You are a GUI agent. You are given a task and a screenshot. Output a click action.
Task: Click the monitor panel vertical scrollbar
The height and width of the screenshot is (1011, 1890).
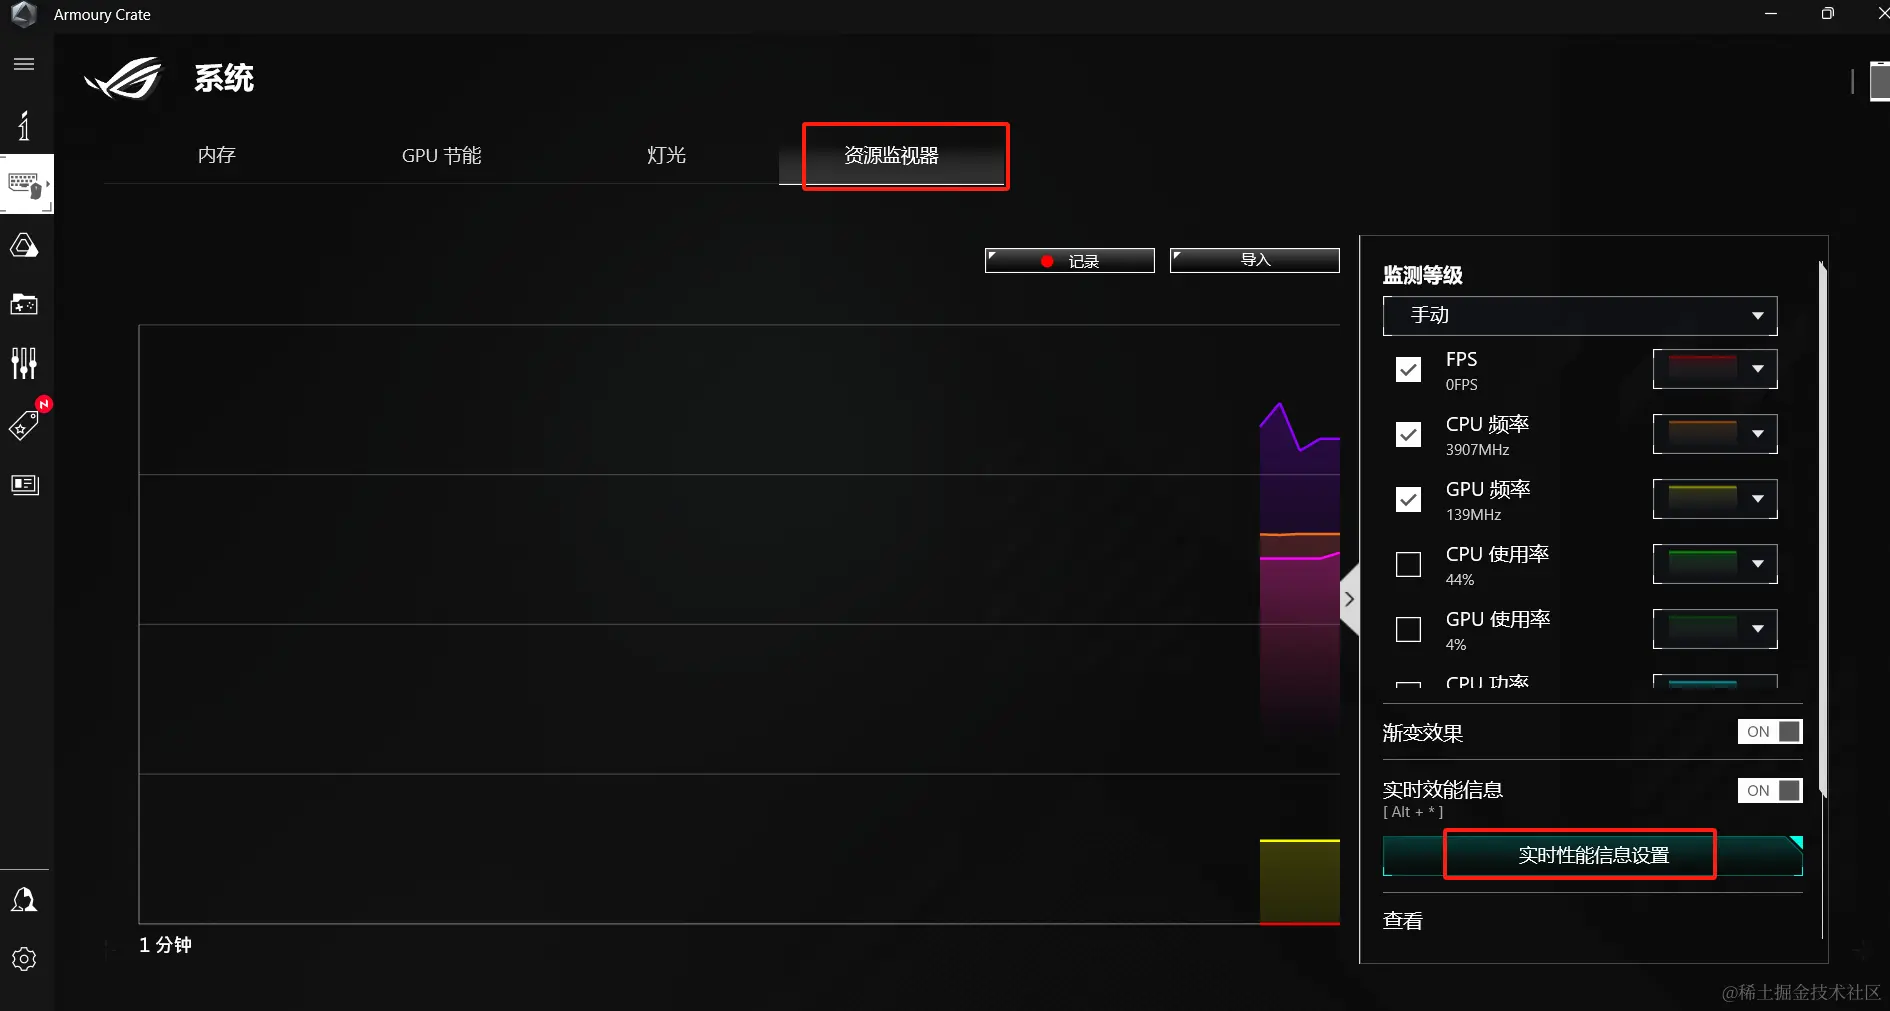click(1823, 530)
